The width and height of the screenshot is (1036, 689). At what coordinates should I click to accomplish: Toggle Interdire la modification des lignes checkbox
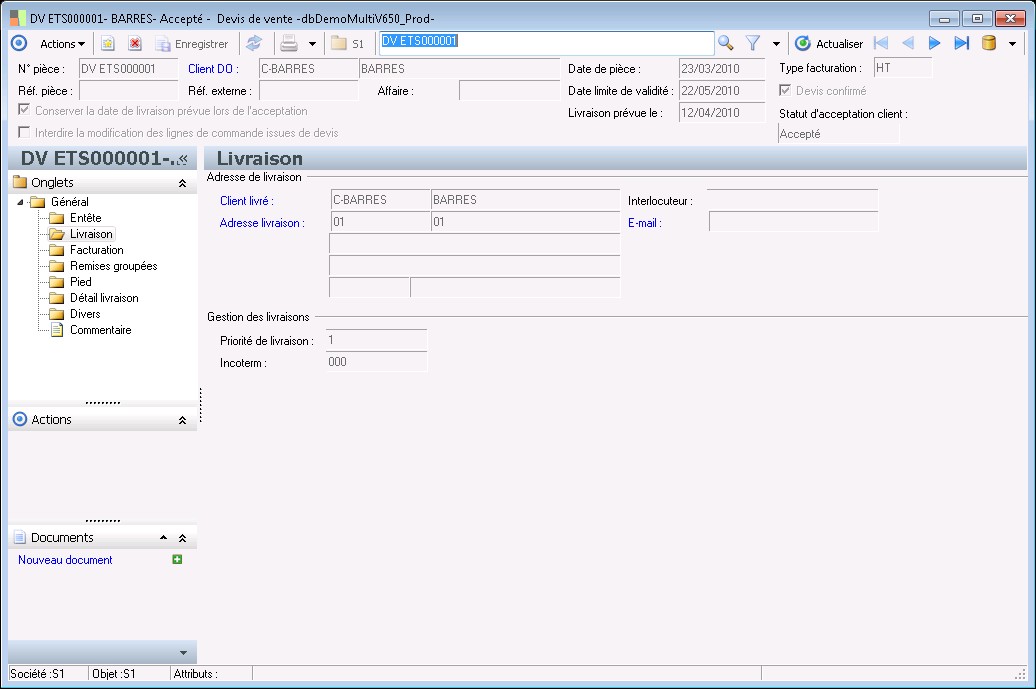click(25, 133)
